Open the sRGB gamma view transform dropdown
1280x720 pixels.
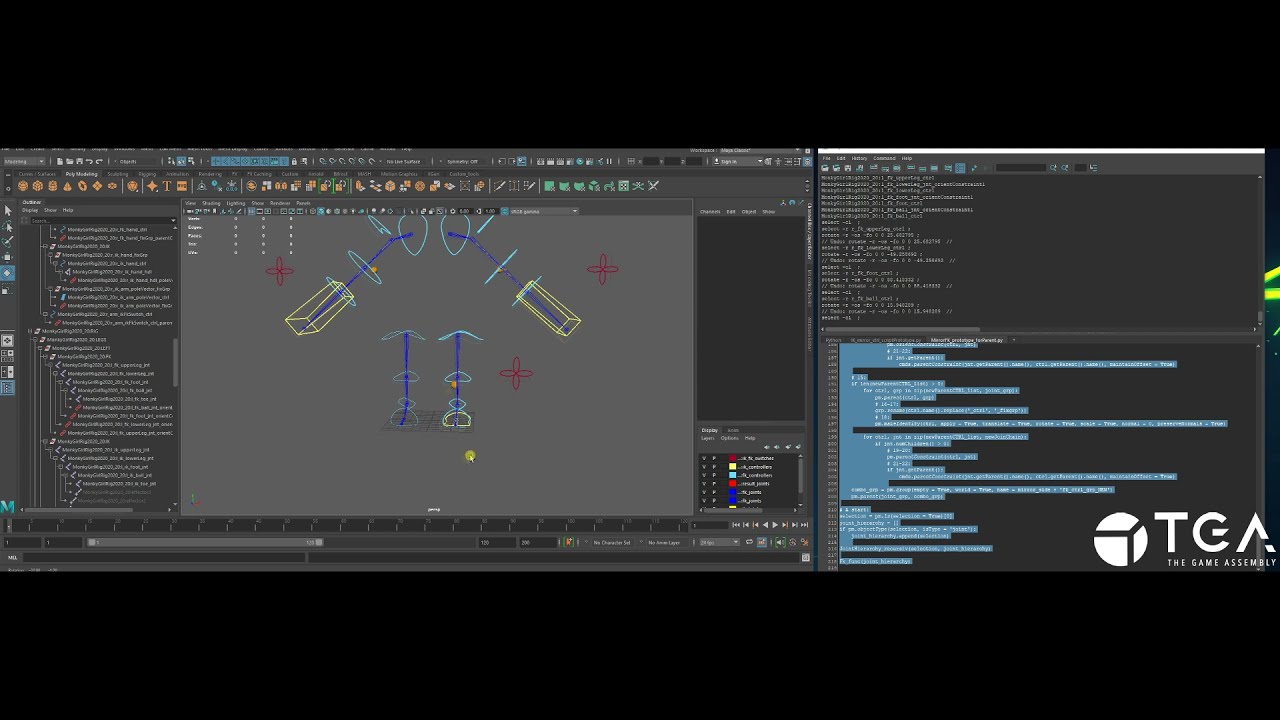click(544, 211)
